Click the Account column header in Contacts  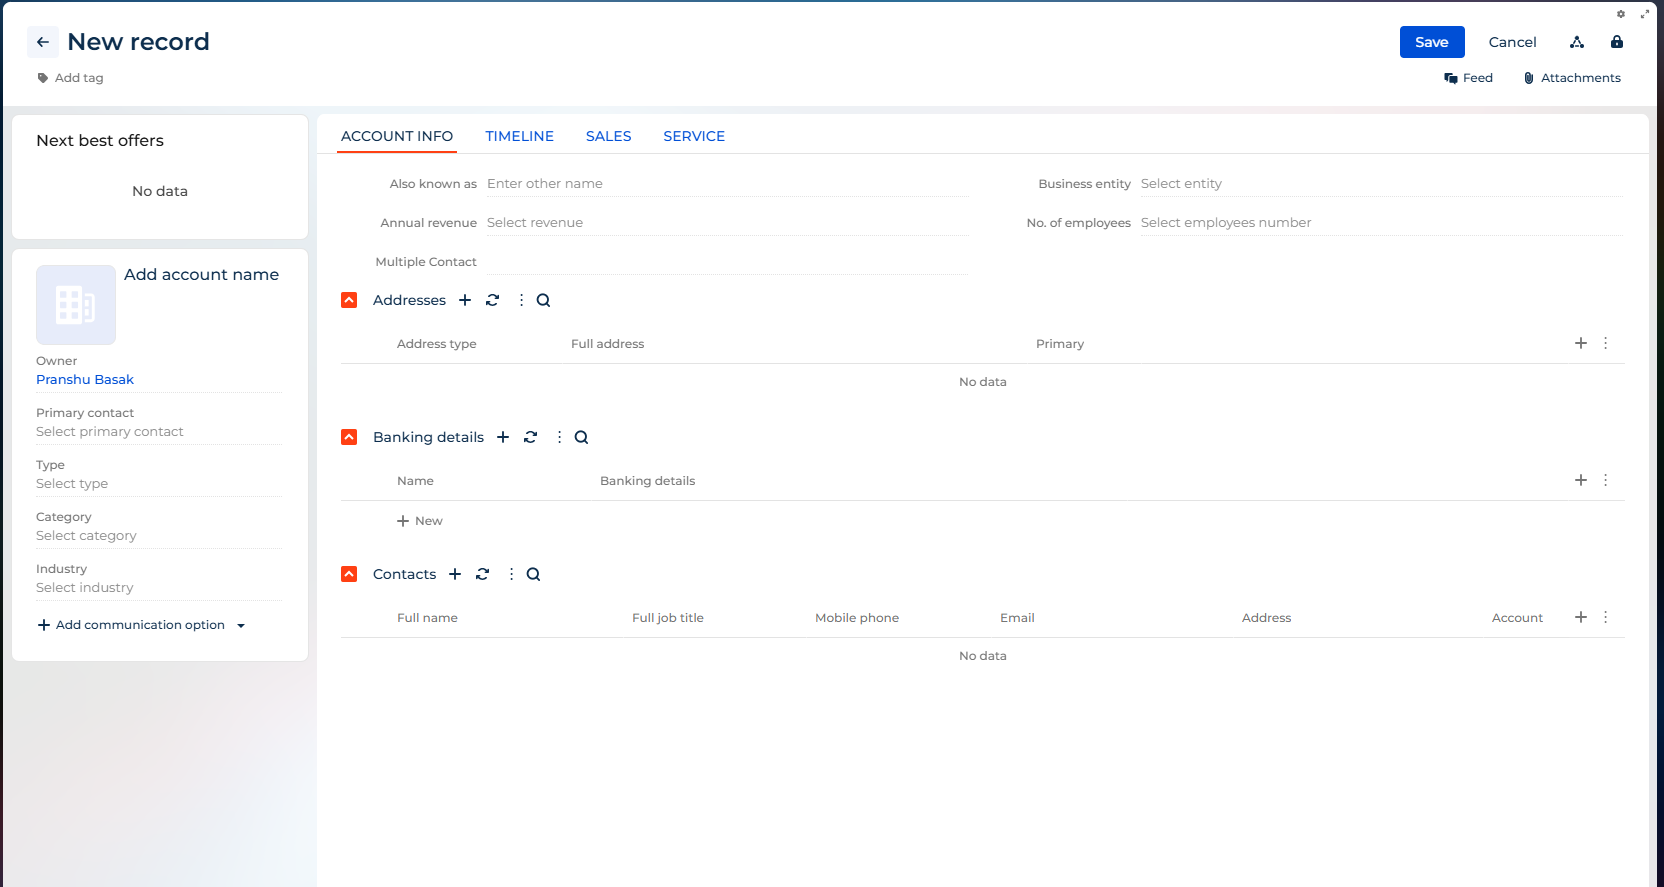[x=1518, y=618]
